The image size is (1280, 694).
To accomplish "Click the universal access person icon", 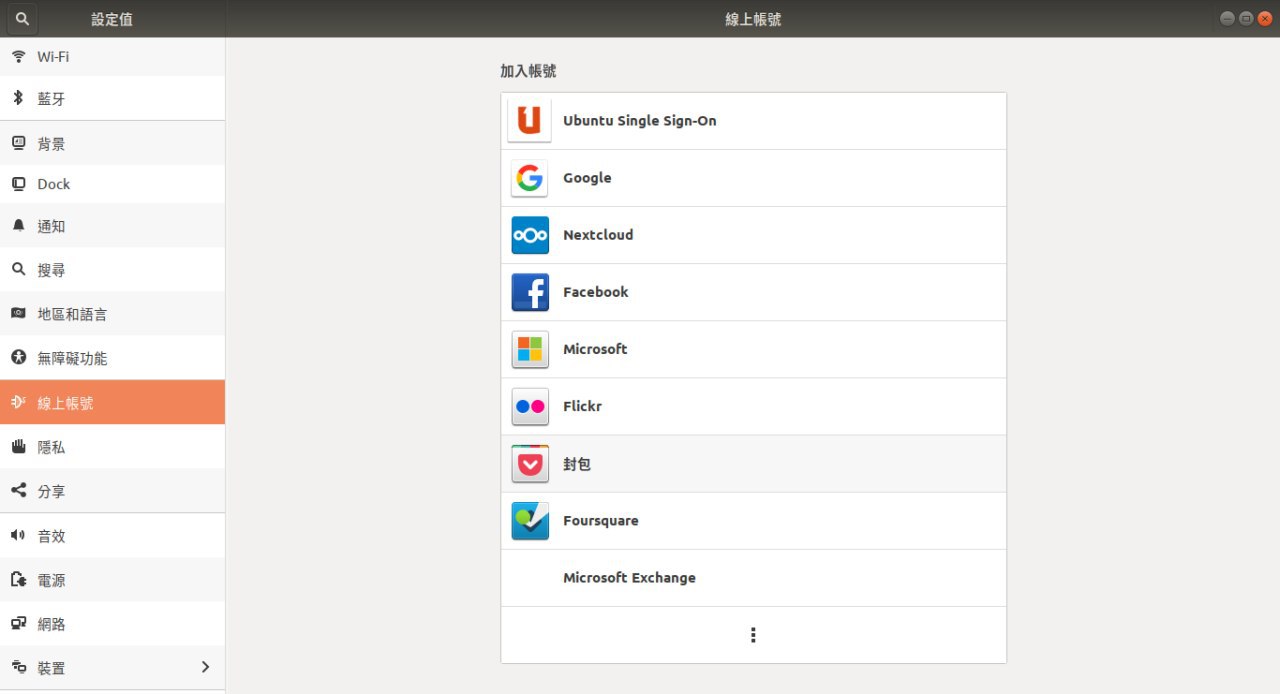I will (x=18, y=357).
